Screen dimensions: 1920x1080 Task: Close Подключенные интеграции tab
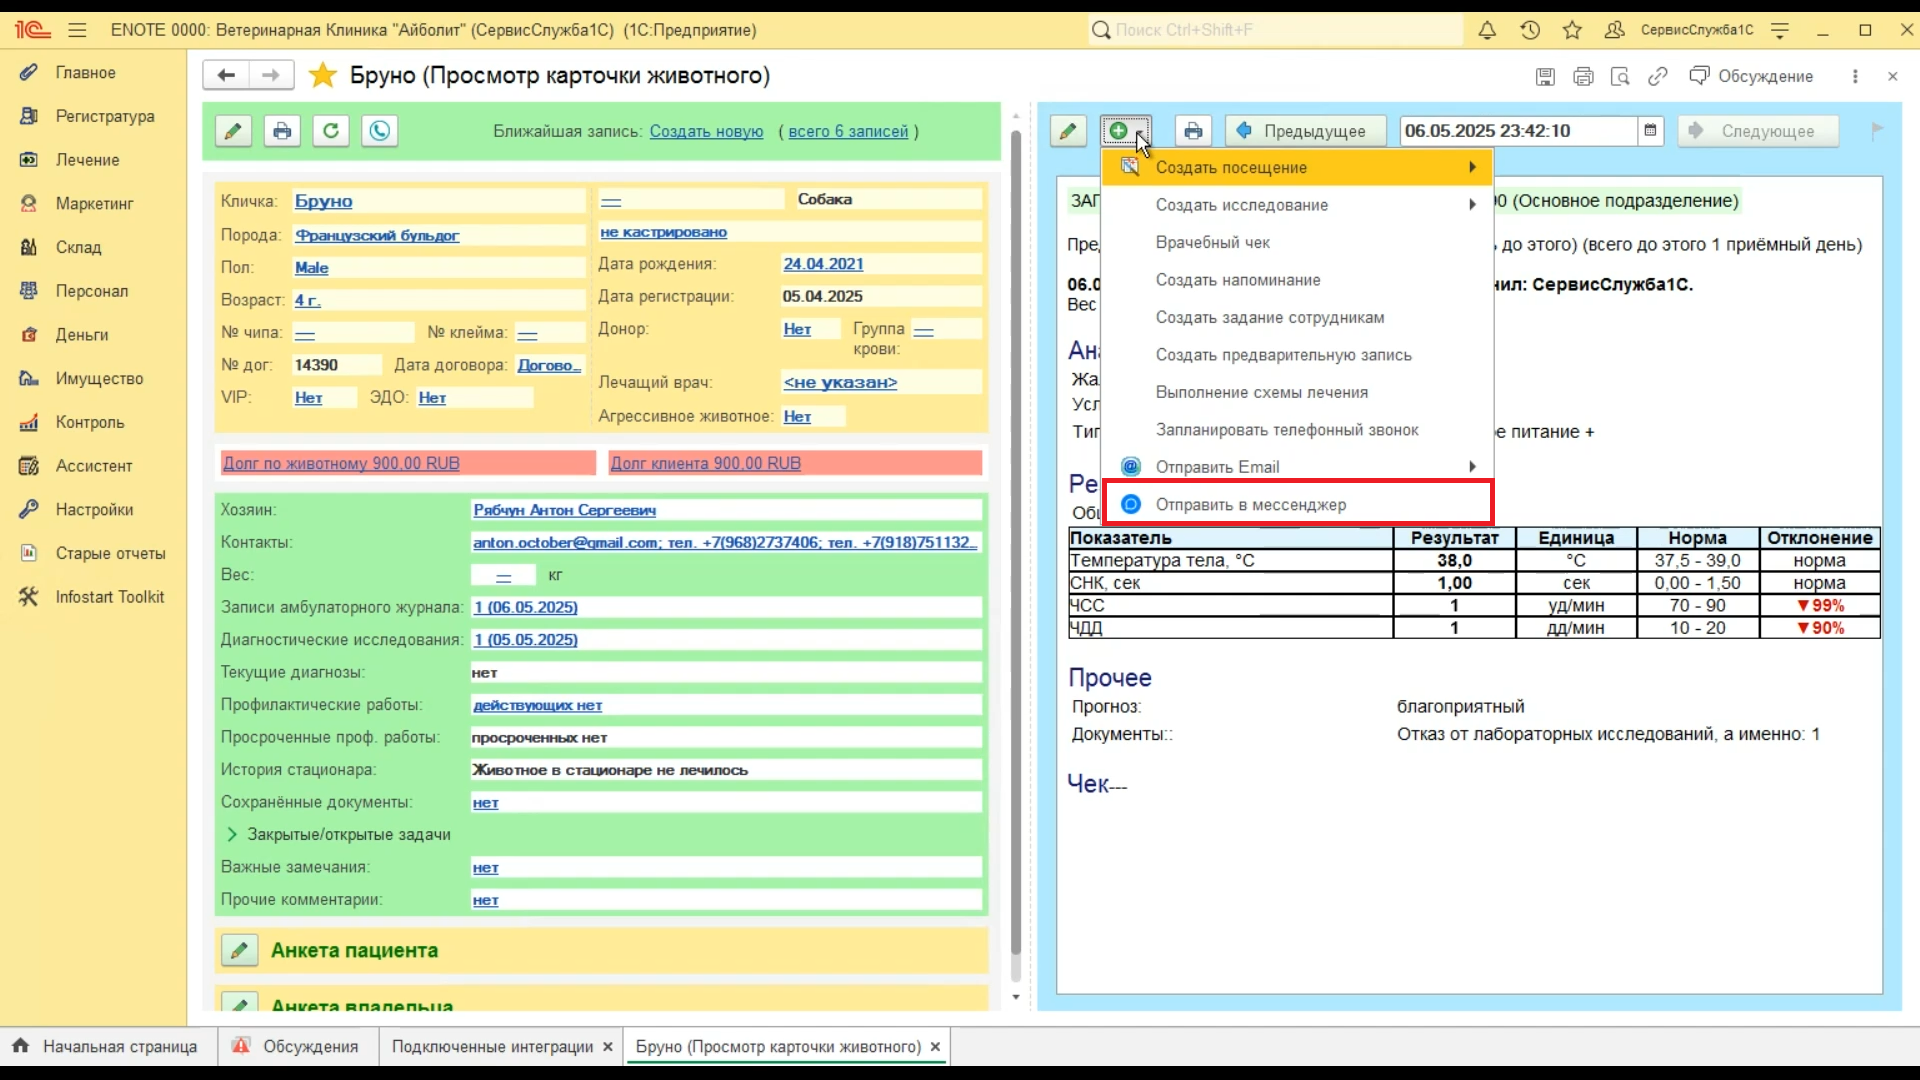[x=607, y=1047]
